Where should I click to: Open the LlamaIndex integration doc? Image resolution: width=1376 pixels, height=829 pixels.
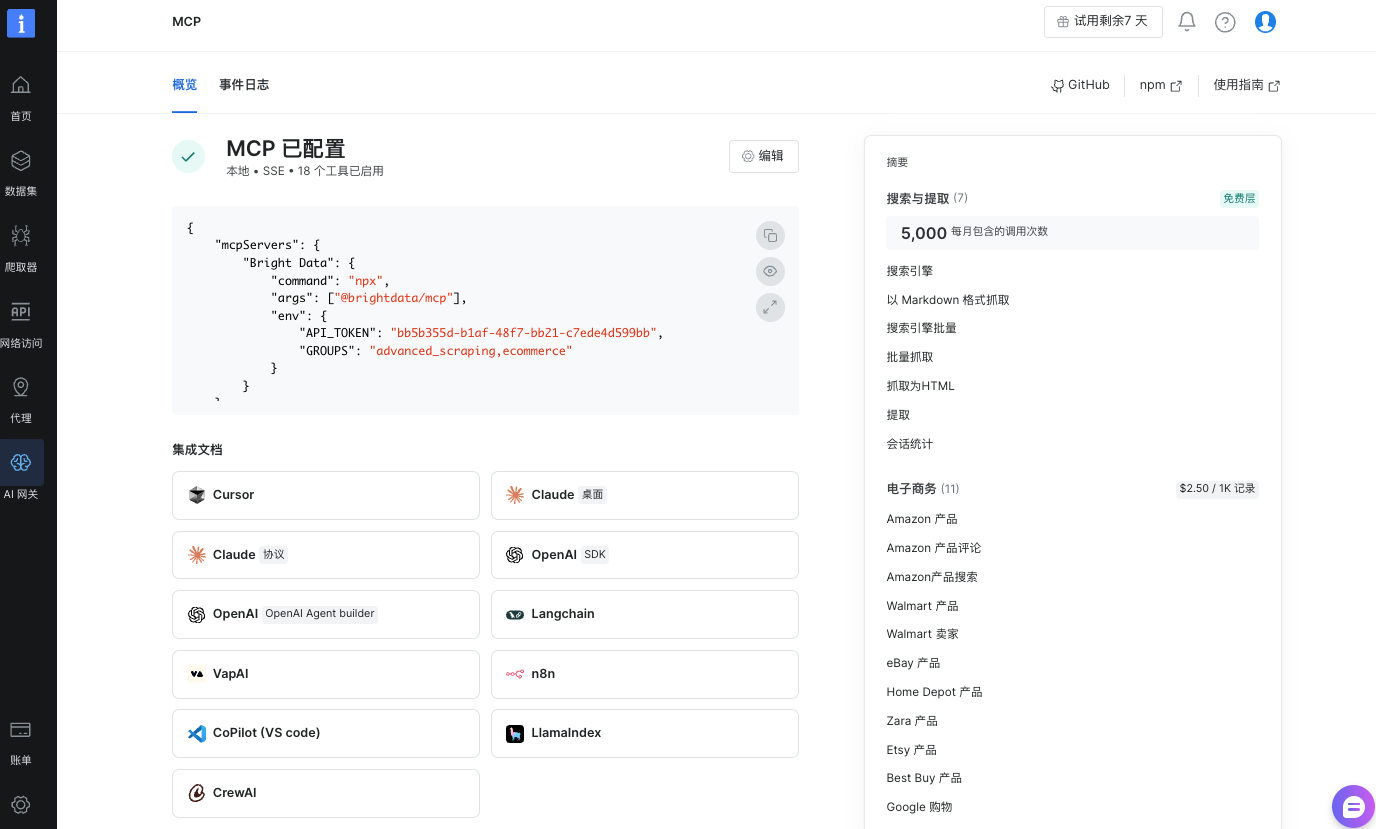point(645,733)
